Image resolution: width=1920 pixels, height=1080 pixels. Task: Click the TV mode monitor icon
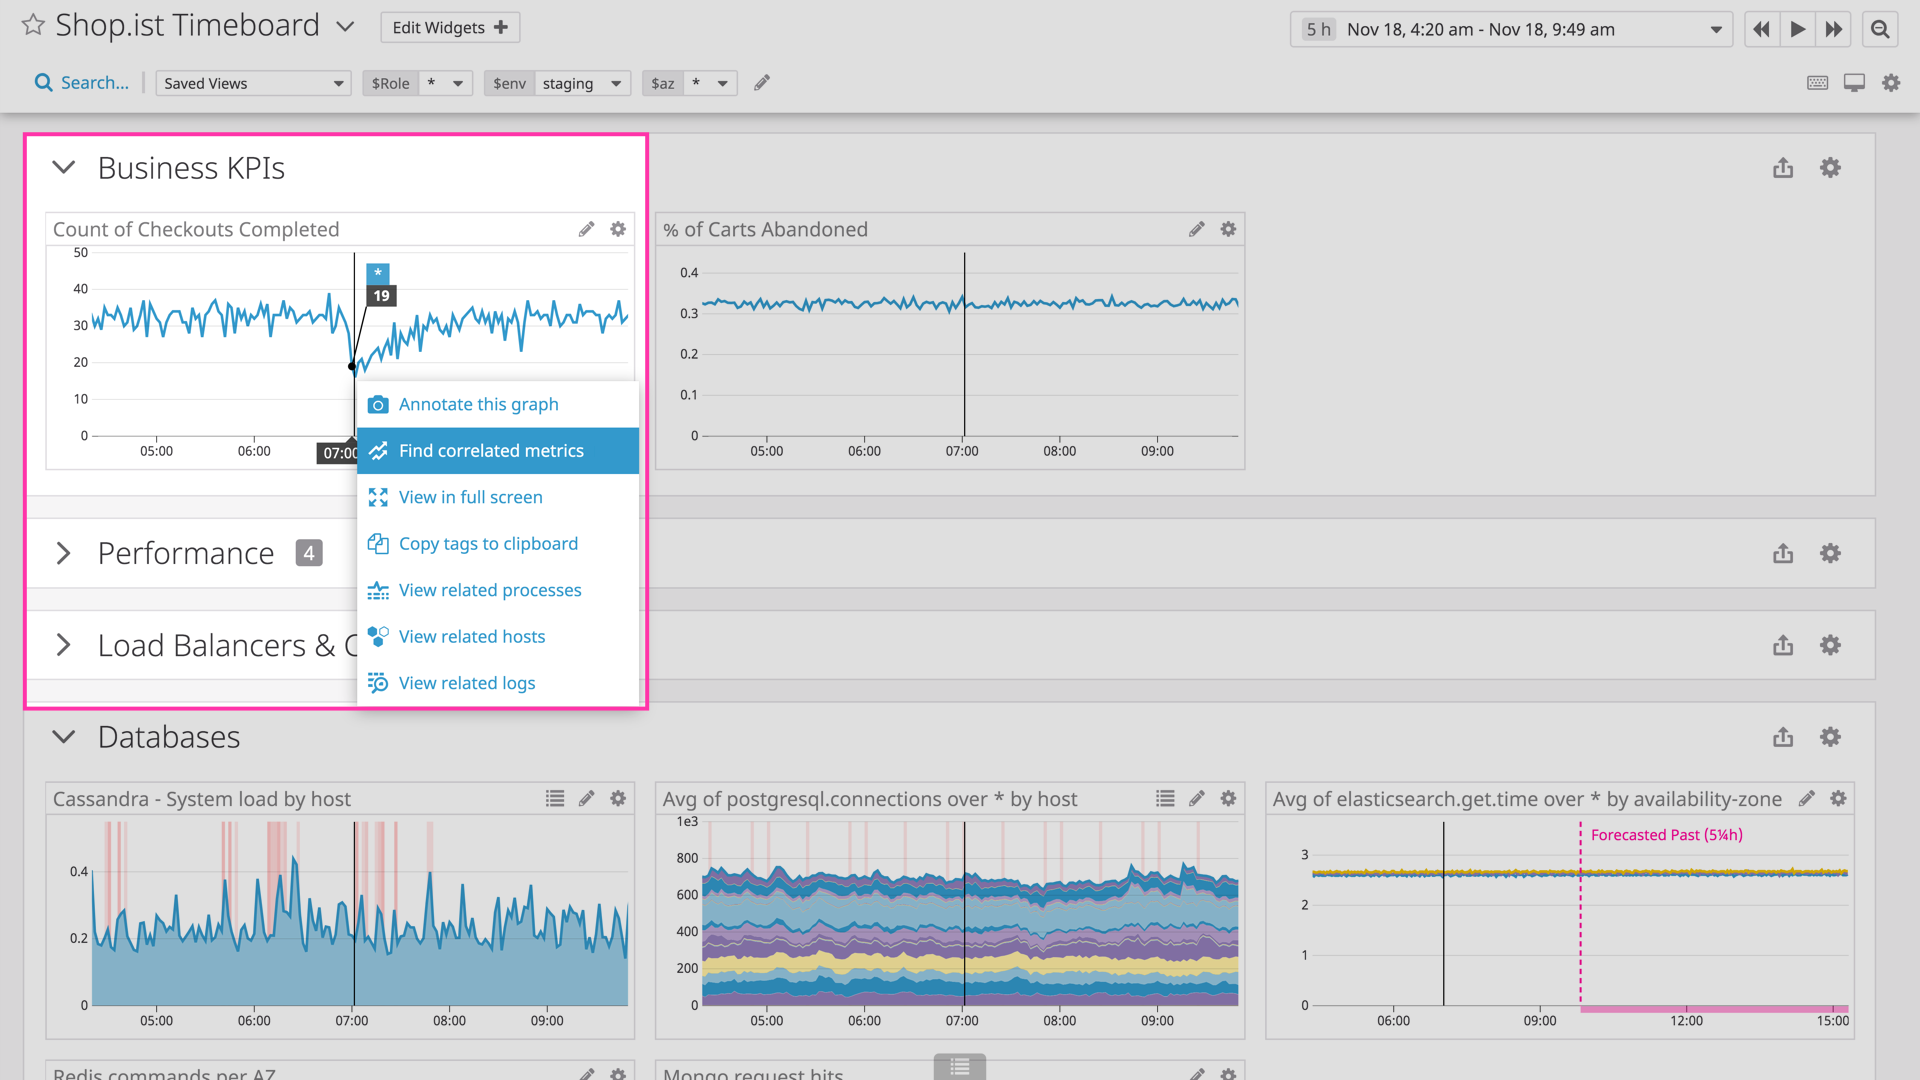pos(1854,83)
